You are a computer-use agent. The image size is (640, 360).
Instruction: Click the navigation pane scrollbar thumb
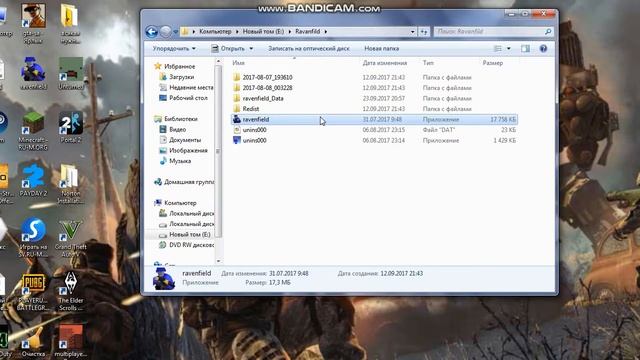218,151
